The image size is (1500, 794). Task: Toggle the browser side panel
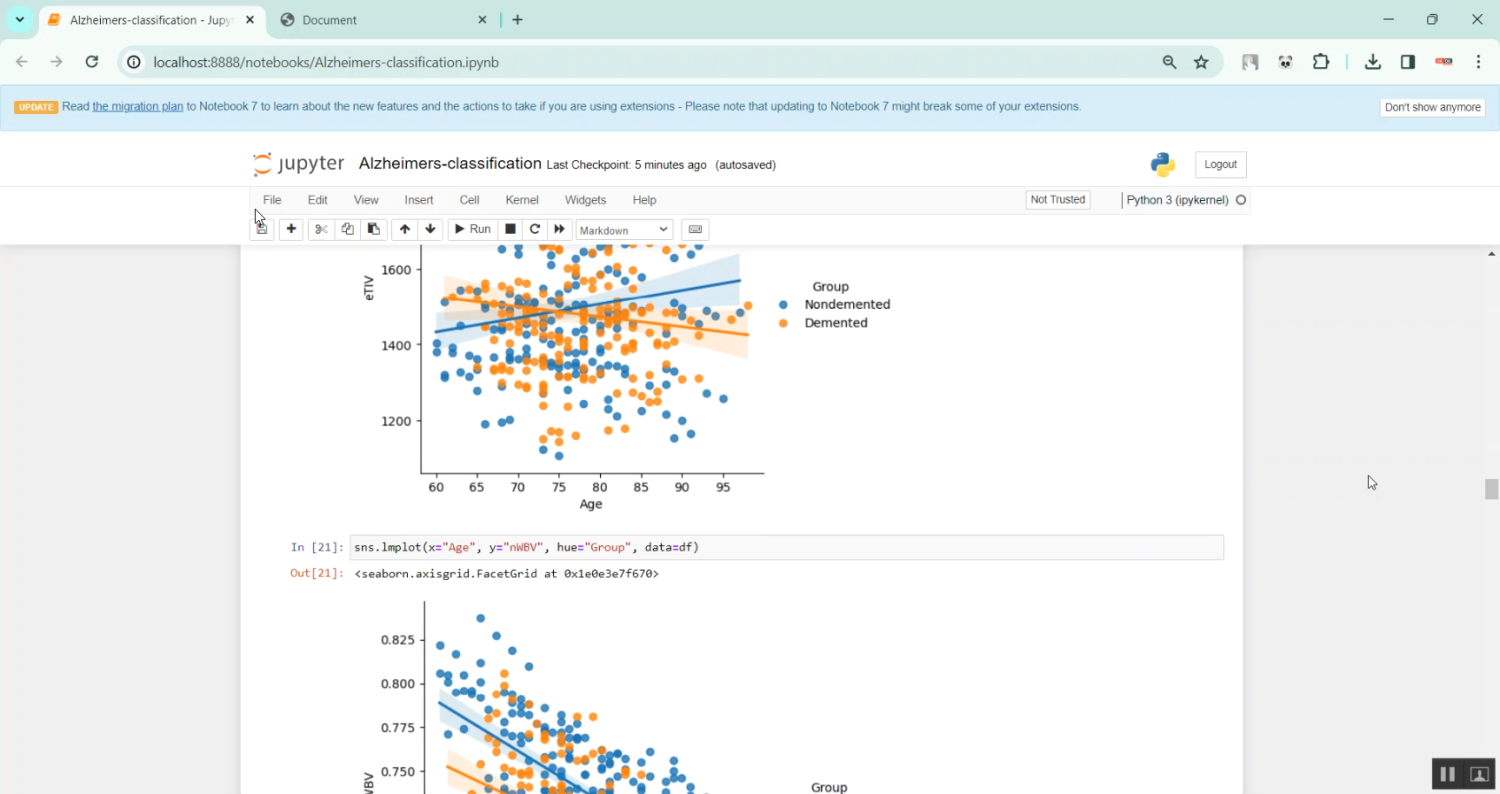pos(1408,62)
